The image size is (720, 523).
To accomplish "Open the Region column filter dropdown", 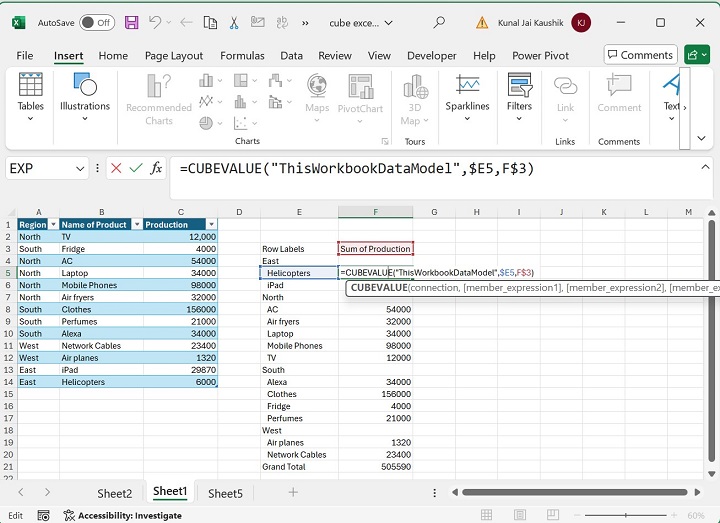I will (52, 225).
